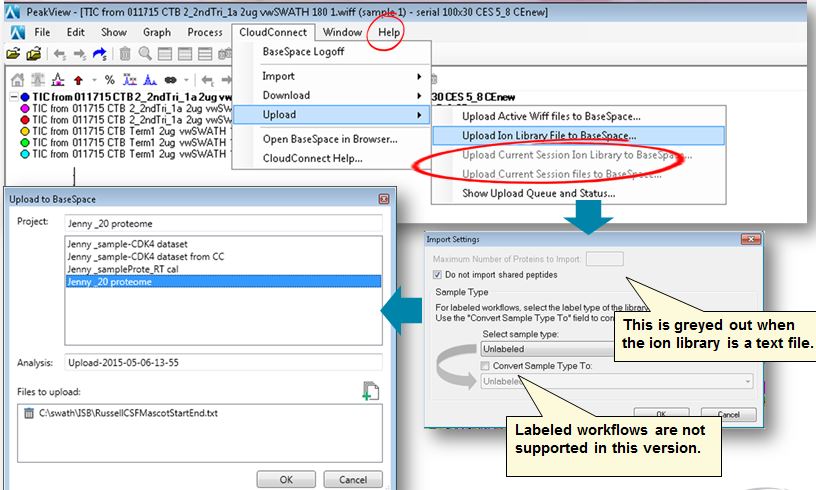The width and height of the screenshot is (816, 490).
Task: Click the blue overlaid traces icon
Action: point(130,80)
